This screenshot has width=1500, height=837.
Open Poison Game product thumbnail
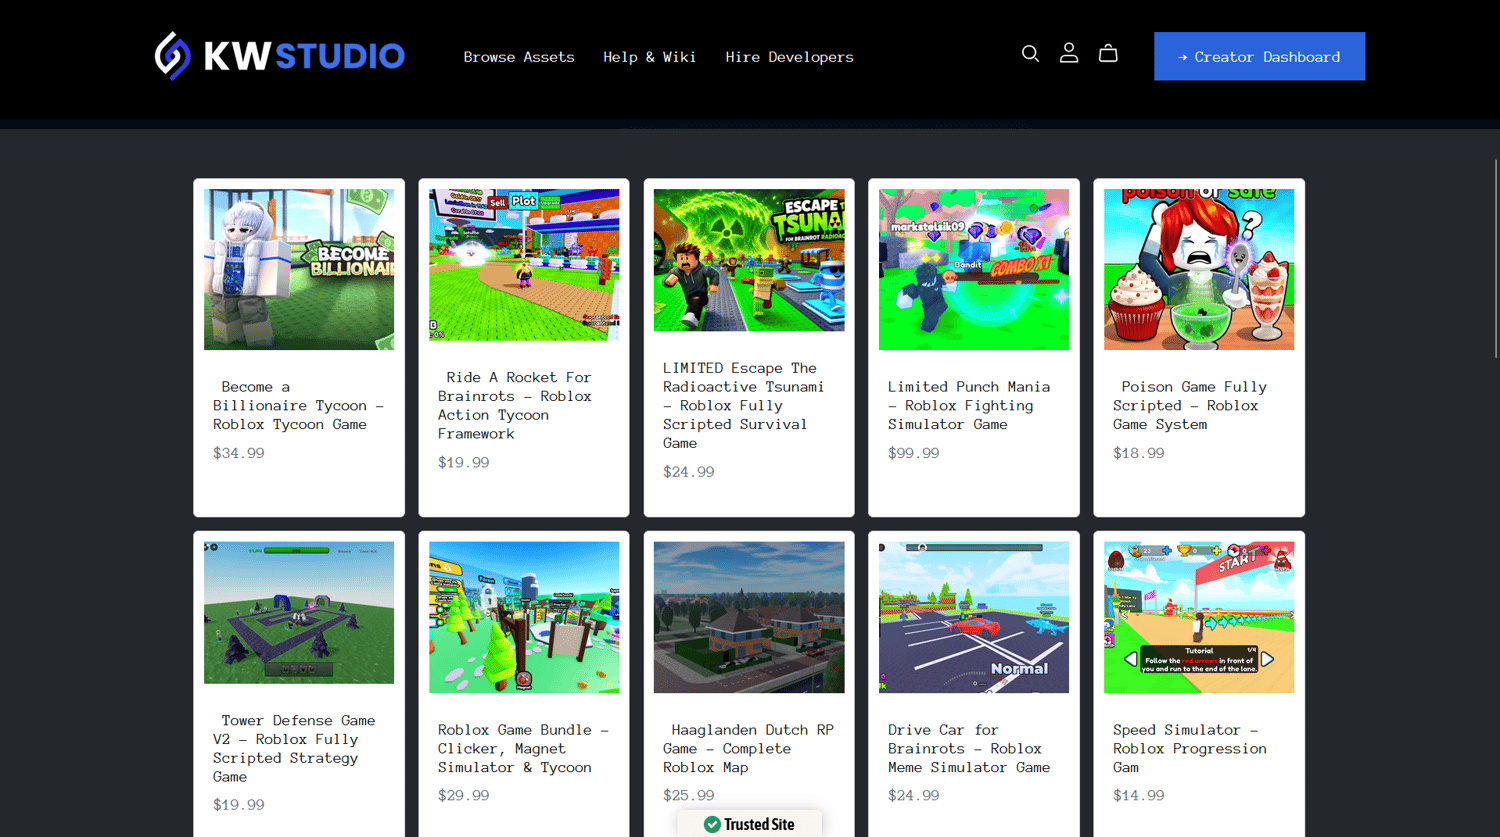click(1199, 269)
